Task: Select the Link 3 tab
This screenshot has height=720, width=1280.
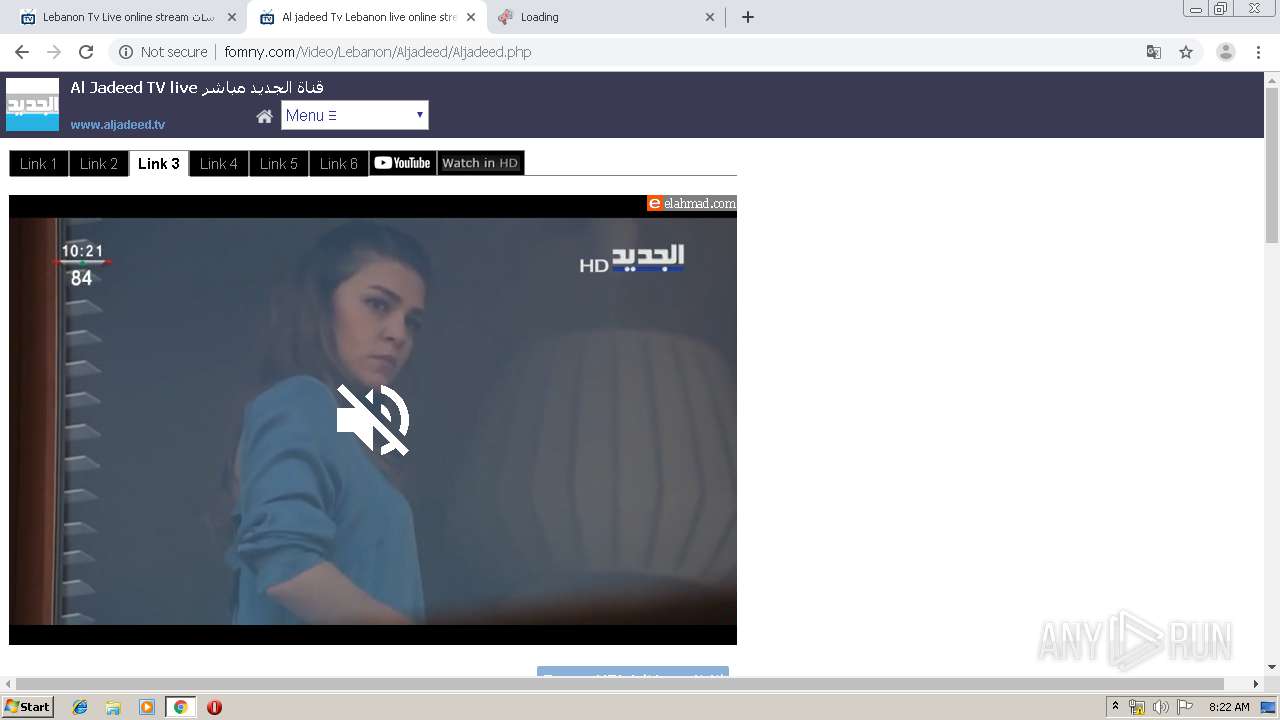Action: [159, 164]
